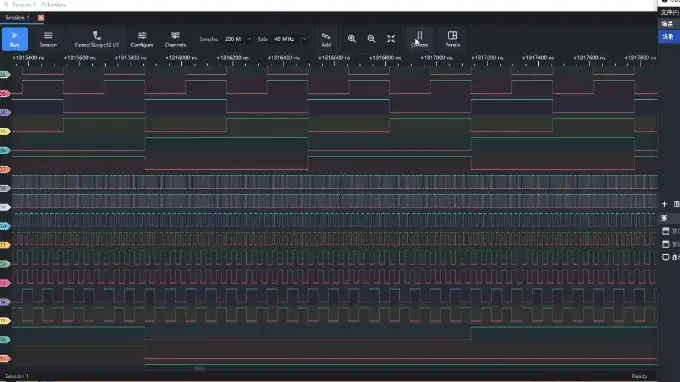Click the blue channel label tag
Image resolution: width=680 pixels, height=382 pixels.
pos(5,226)
